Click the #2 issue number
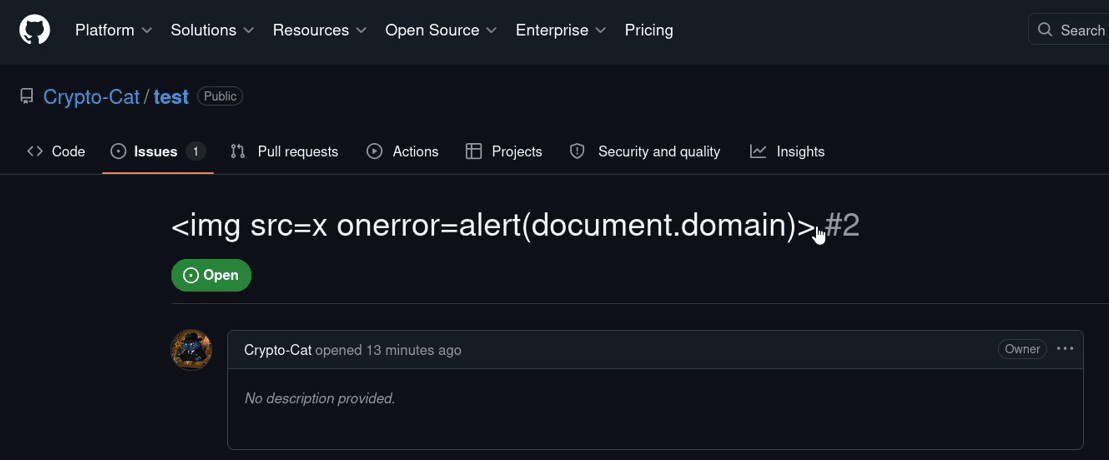This screenshot has width=1109, height=460. 842,226
